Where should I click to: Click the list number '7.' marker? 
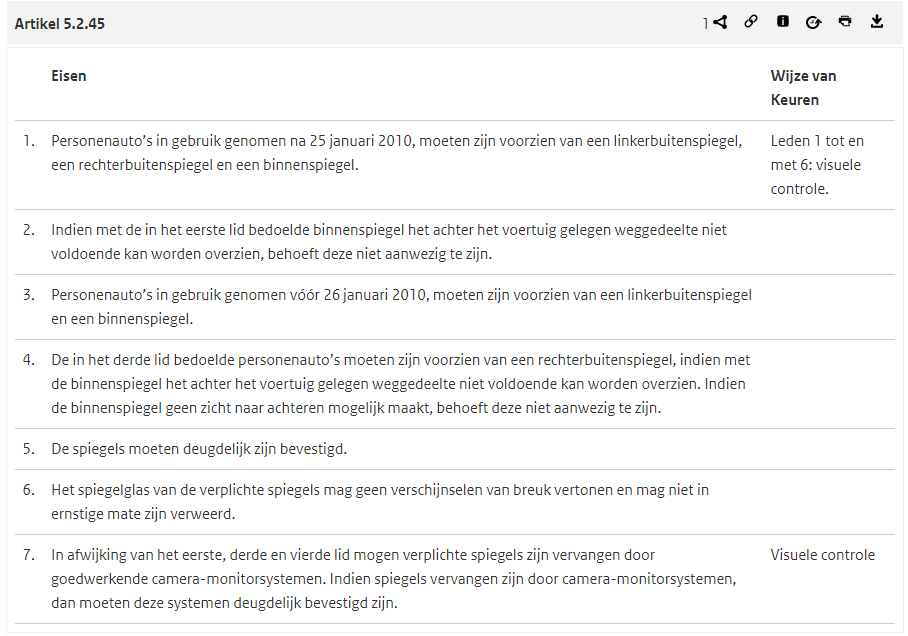tap(29, 555)
